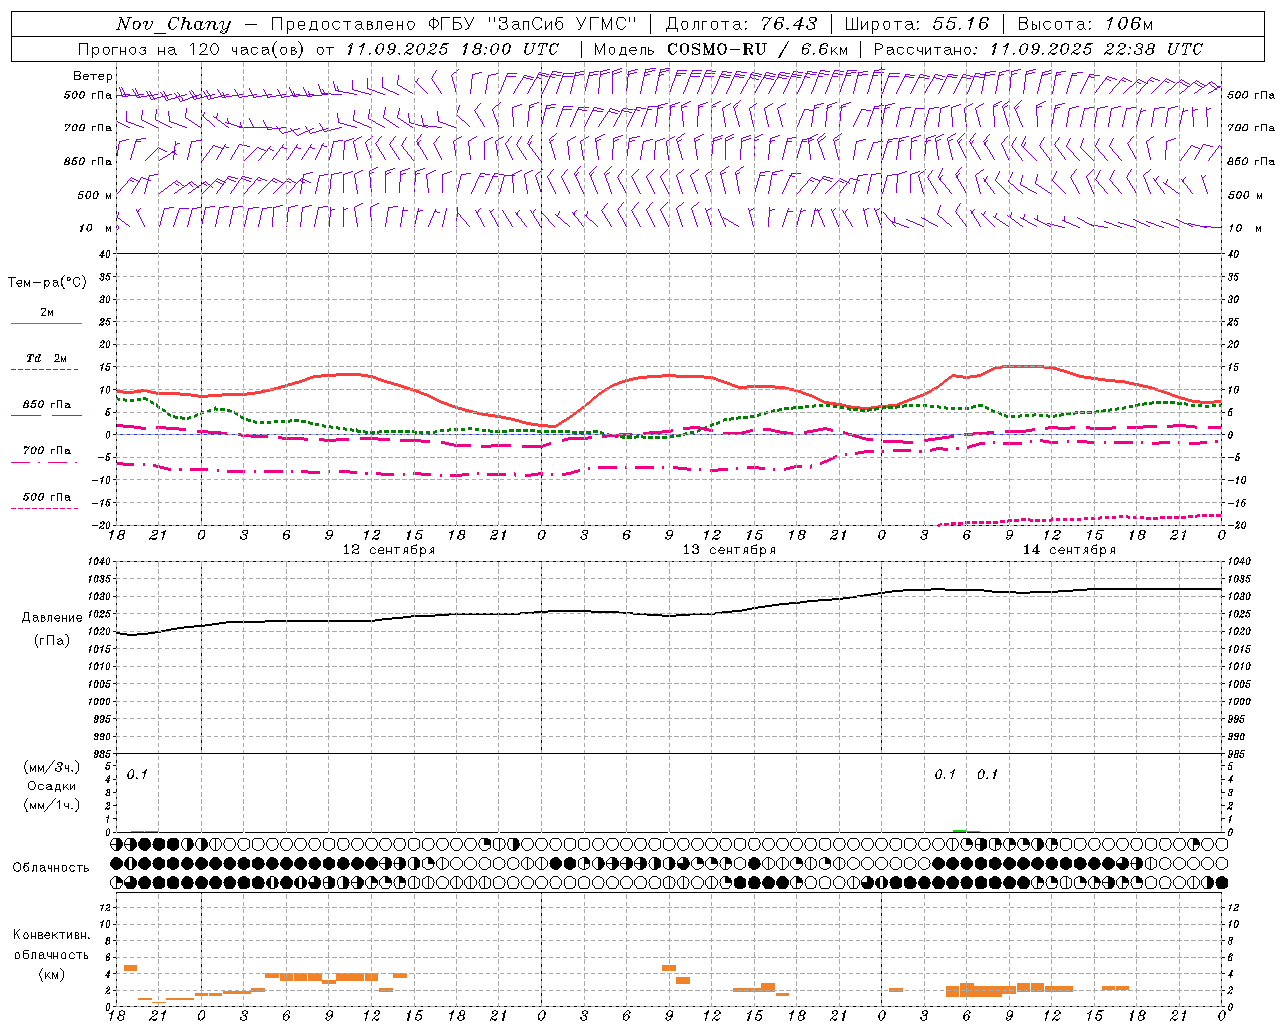Click the "(мм/1ч.)" precipitation unit label

point(52,806)
